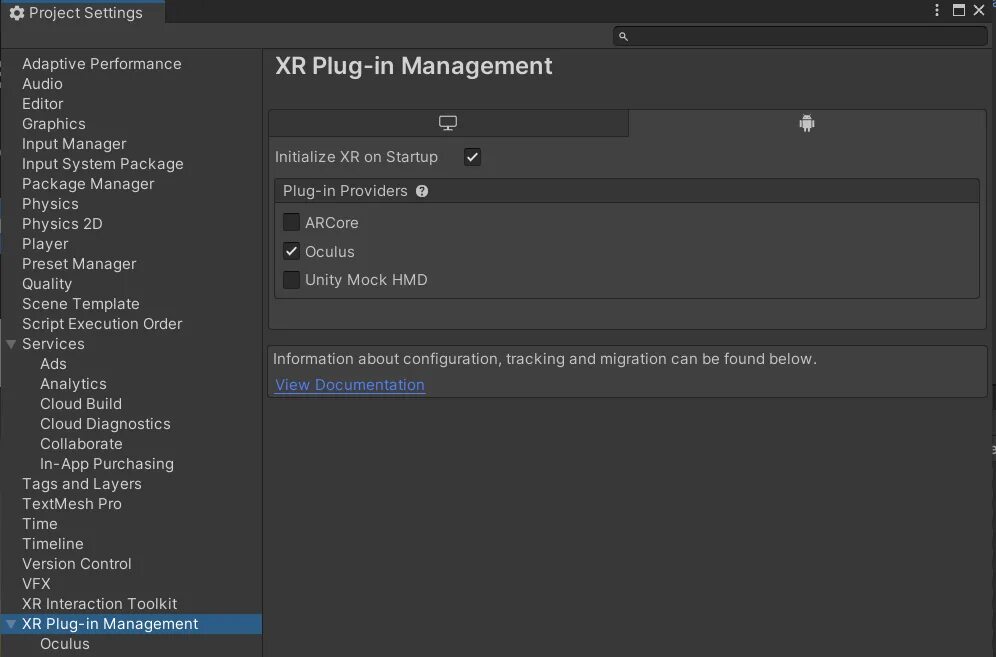Collapse the Services section arrow

click(11, 344)
